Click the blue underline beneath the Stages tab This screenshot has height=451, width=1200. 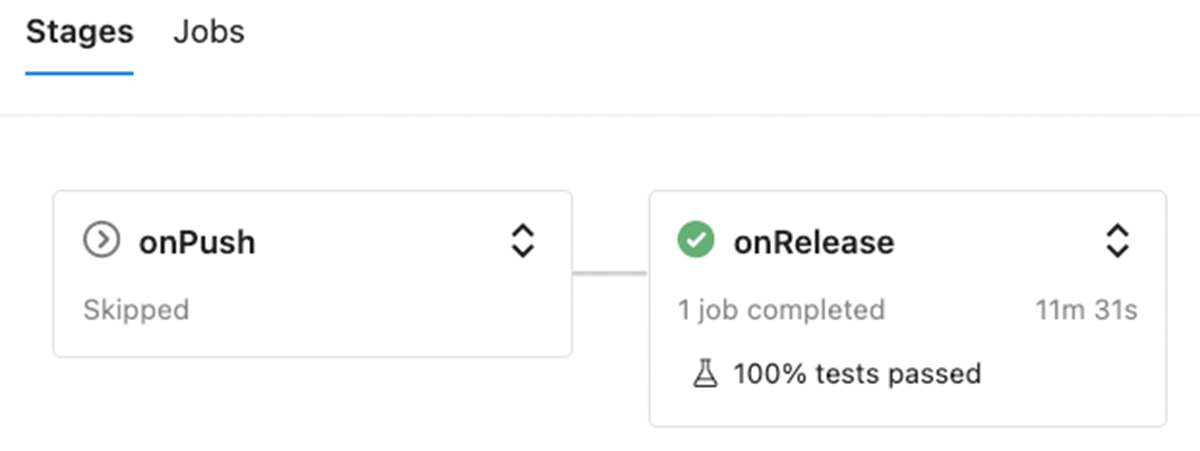79,73
